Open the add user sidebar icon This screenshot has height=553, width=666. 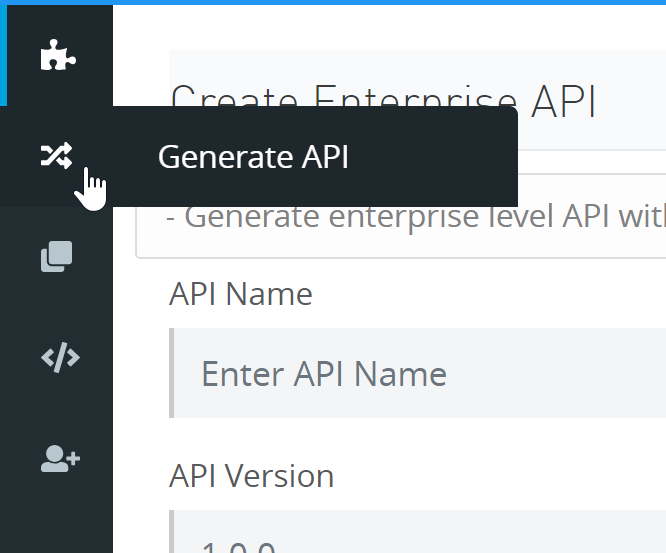(x=60, y=459)
